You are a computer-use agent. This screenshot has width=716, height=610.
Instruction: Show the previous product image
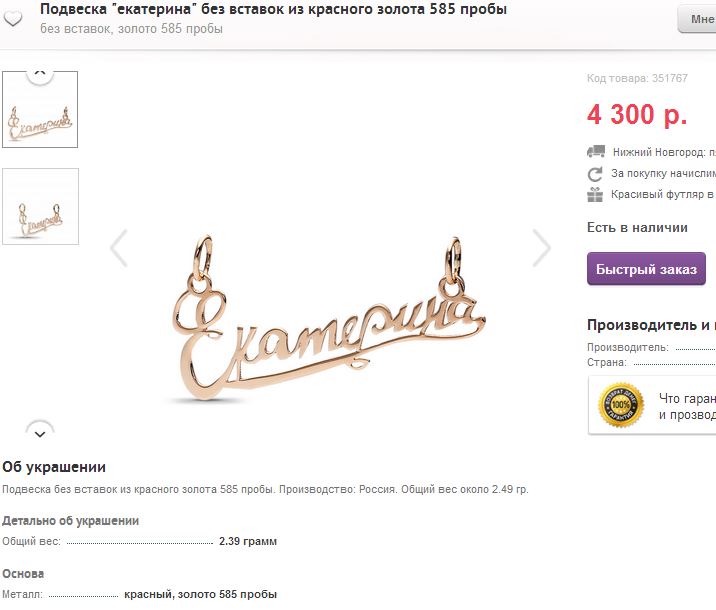tap(119, 248)
